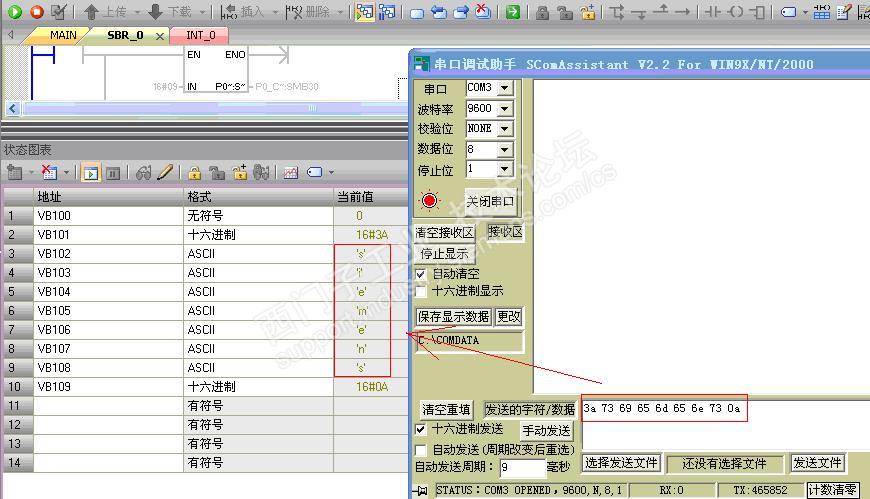Image resolution: width=870 pixels, height=499 pixels.
Task: Toggle the program status monitoring icon
Action: click(x=365, y=11)
